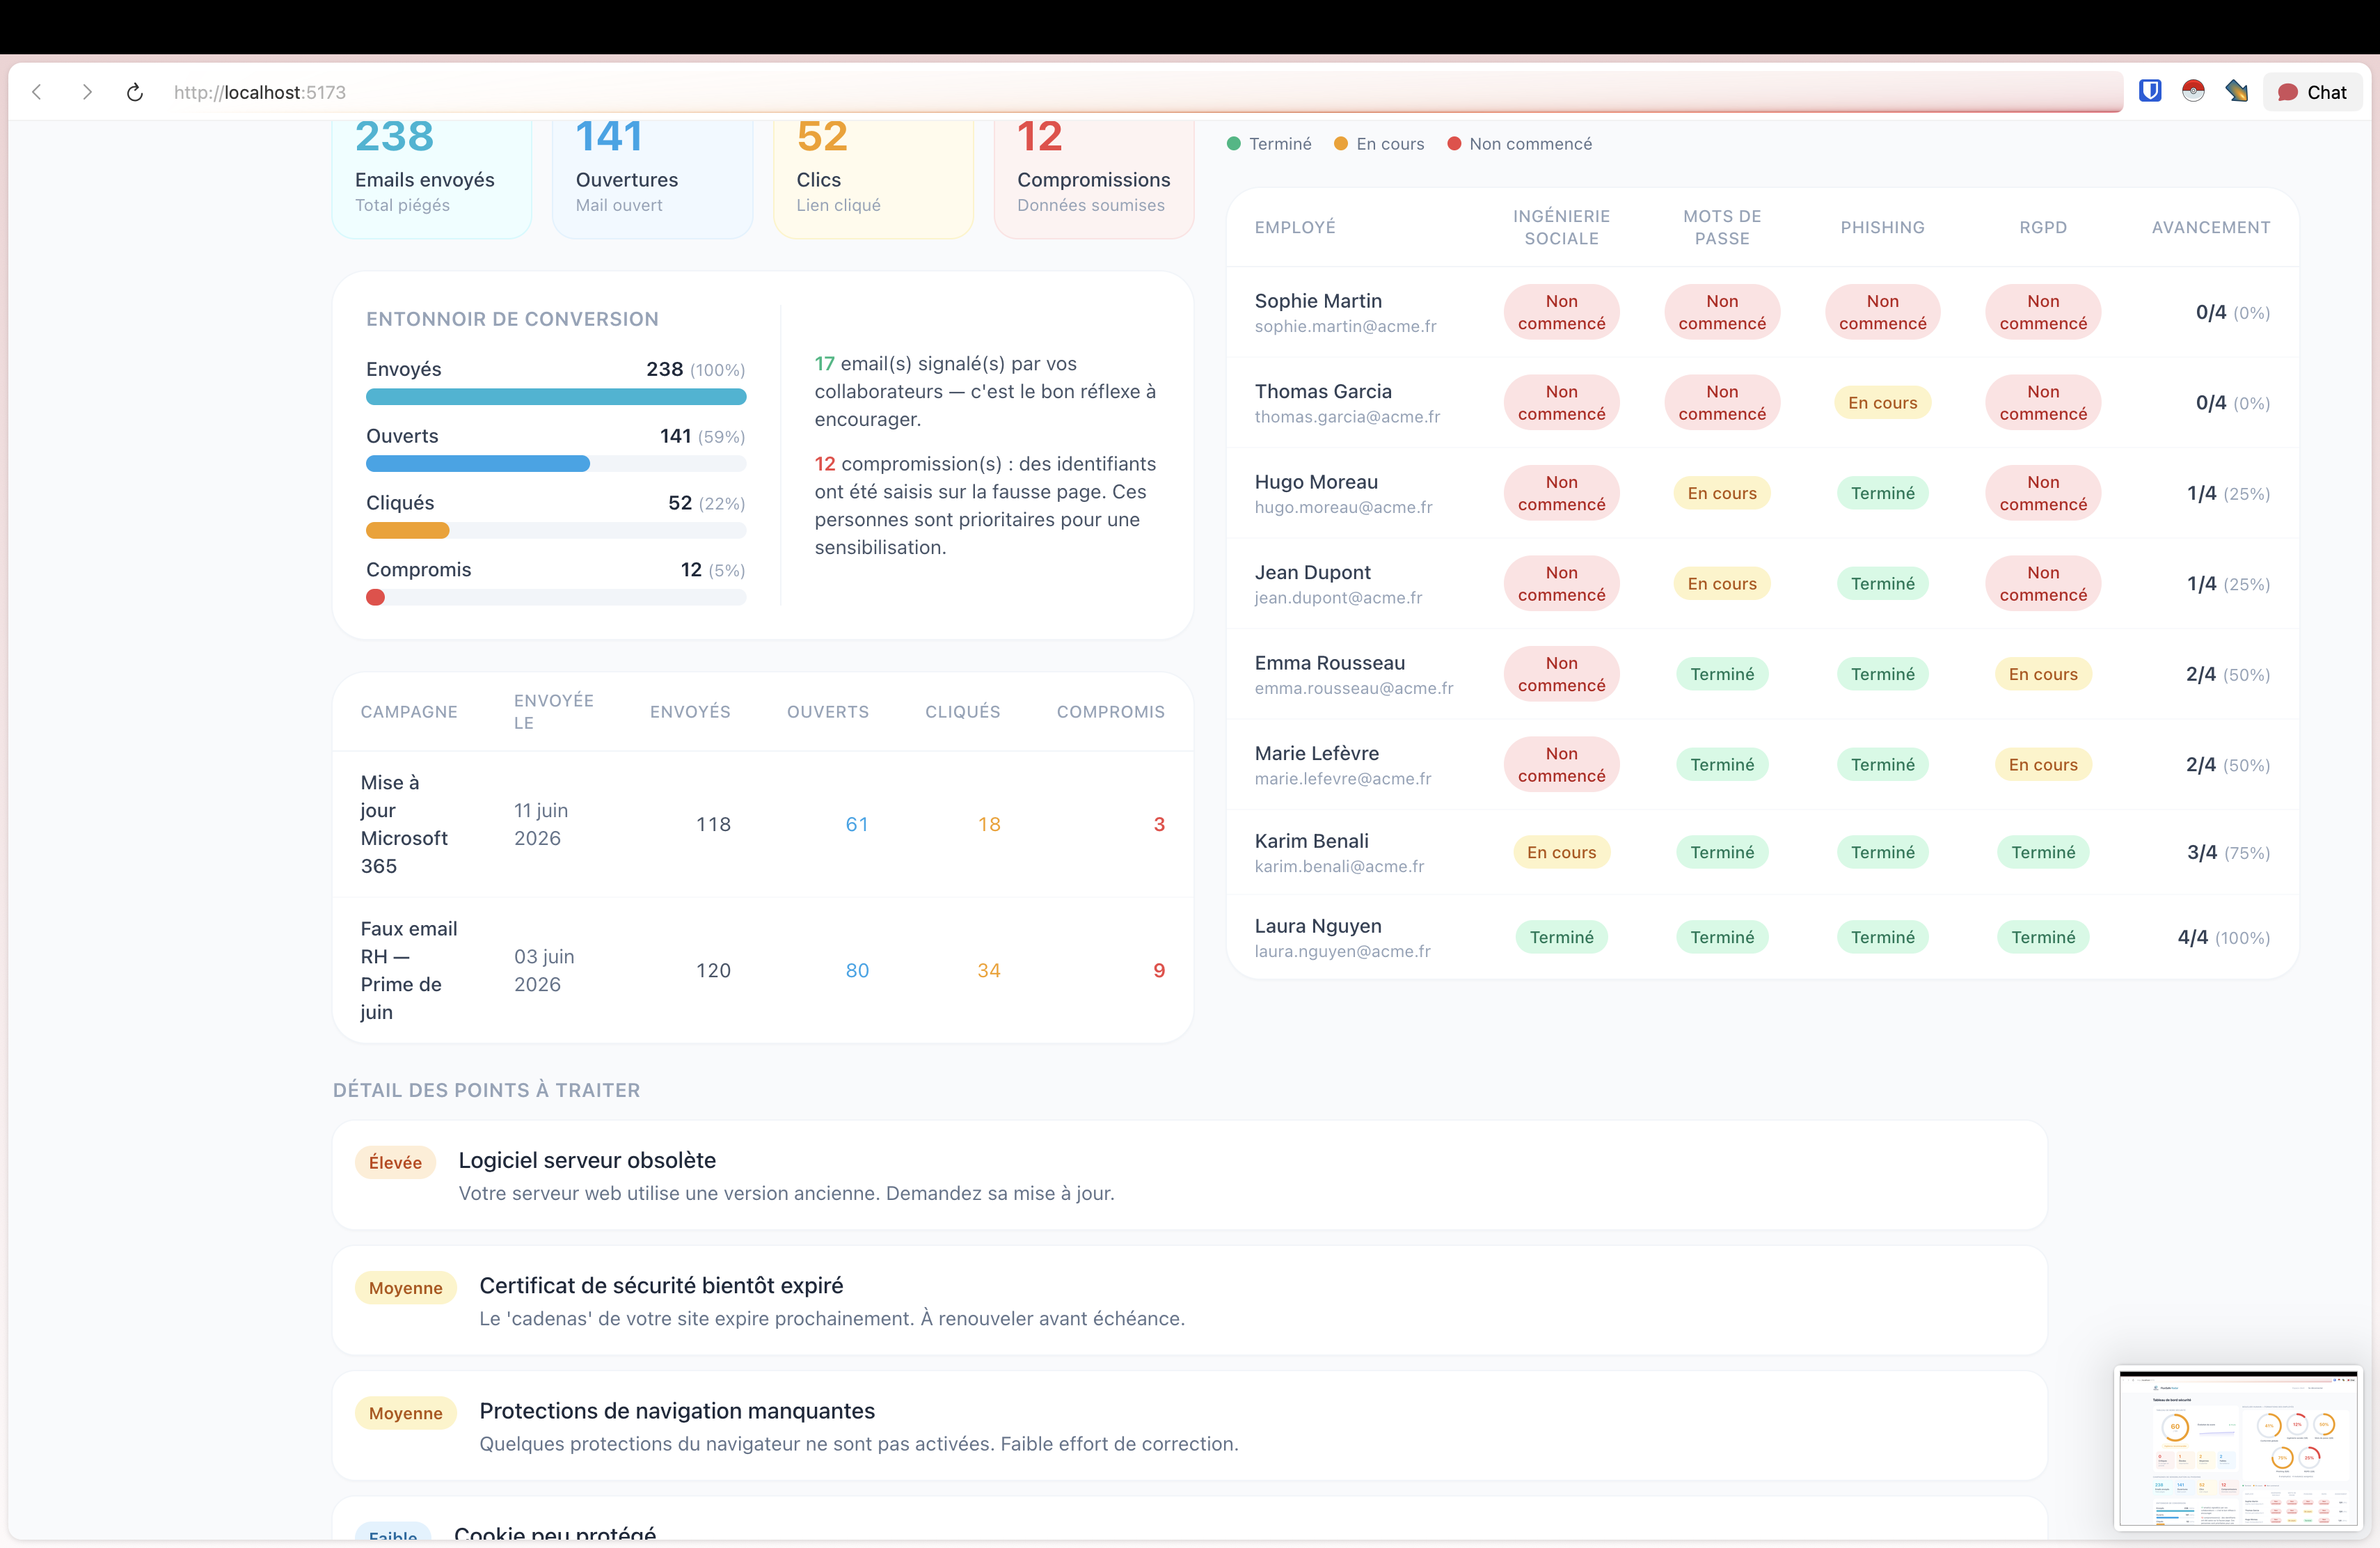2380x1548 pixels.
Task: Click the Cliqués orange progress bar
Action: click(x=407, y=530)
